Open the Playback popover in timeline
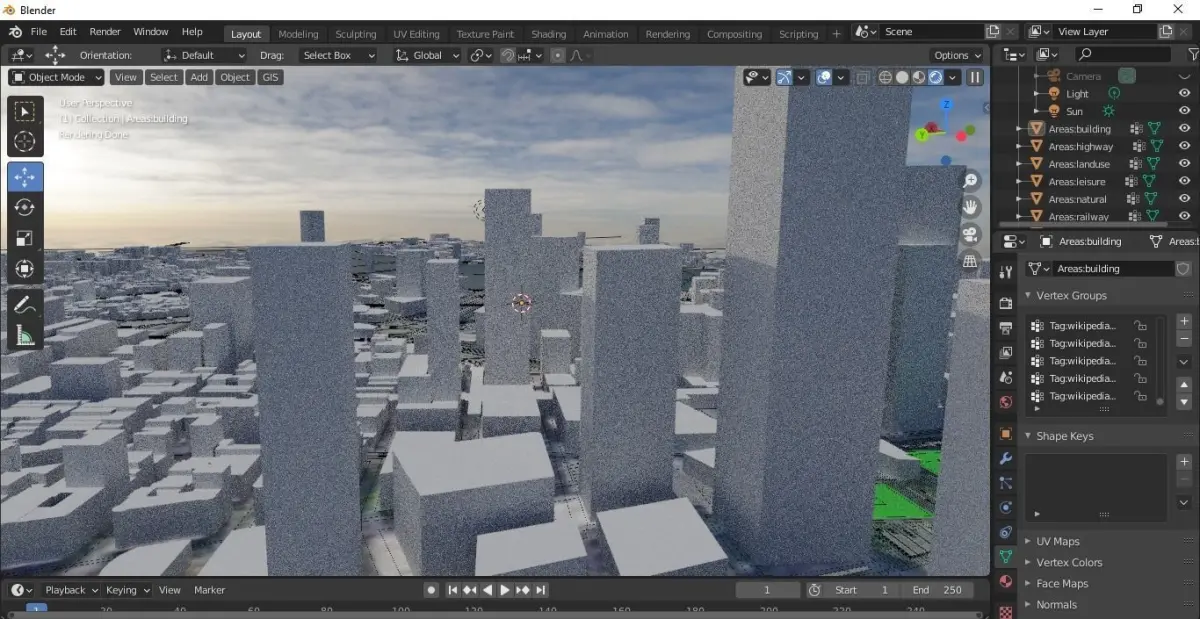The height and width of the screenshot is (619, 1200). point(71,590)
